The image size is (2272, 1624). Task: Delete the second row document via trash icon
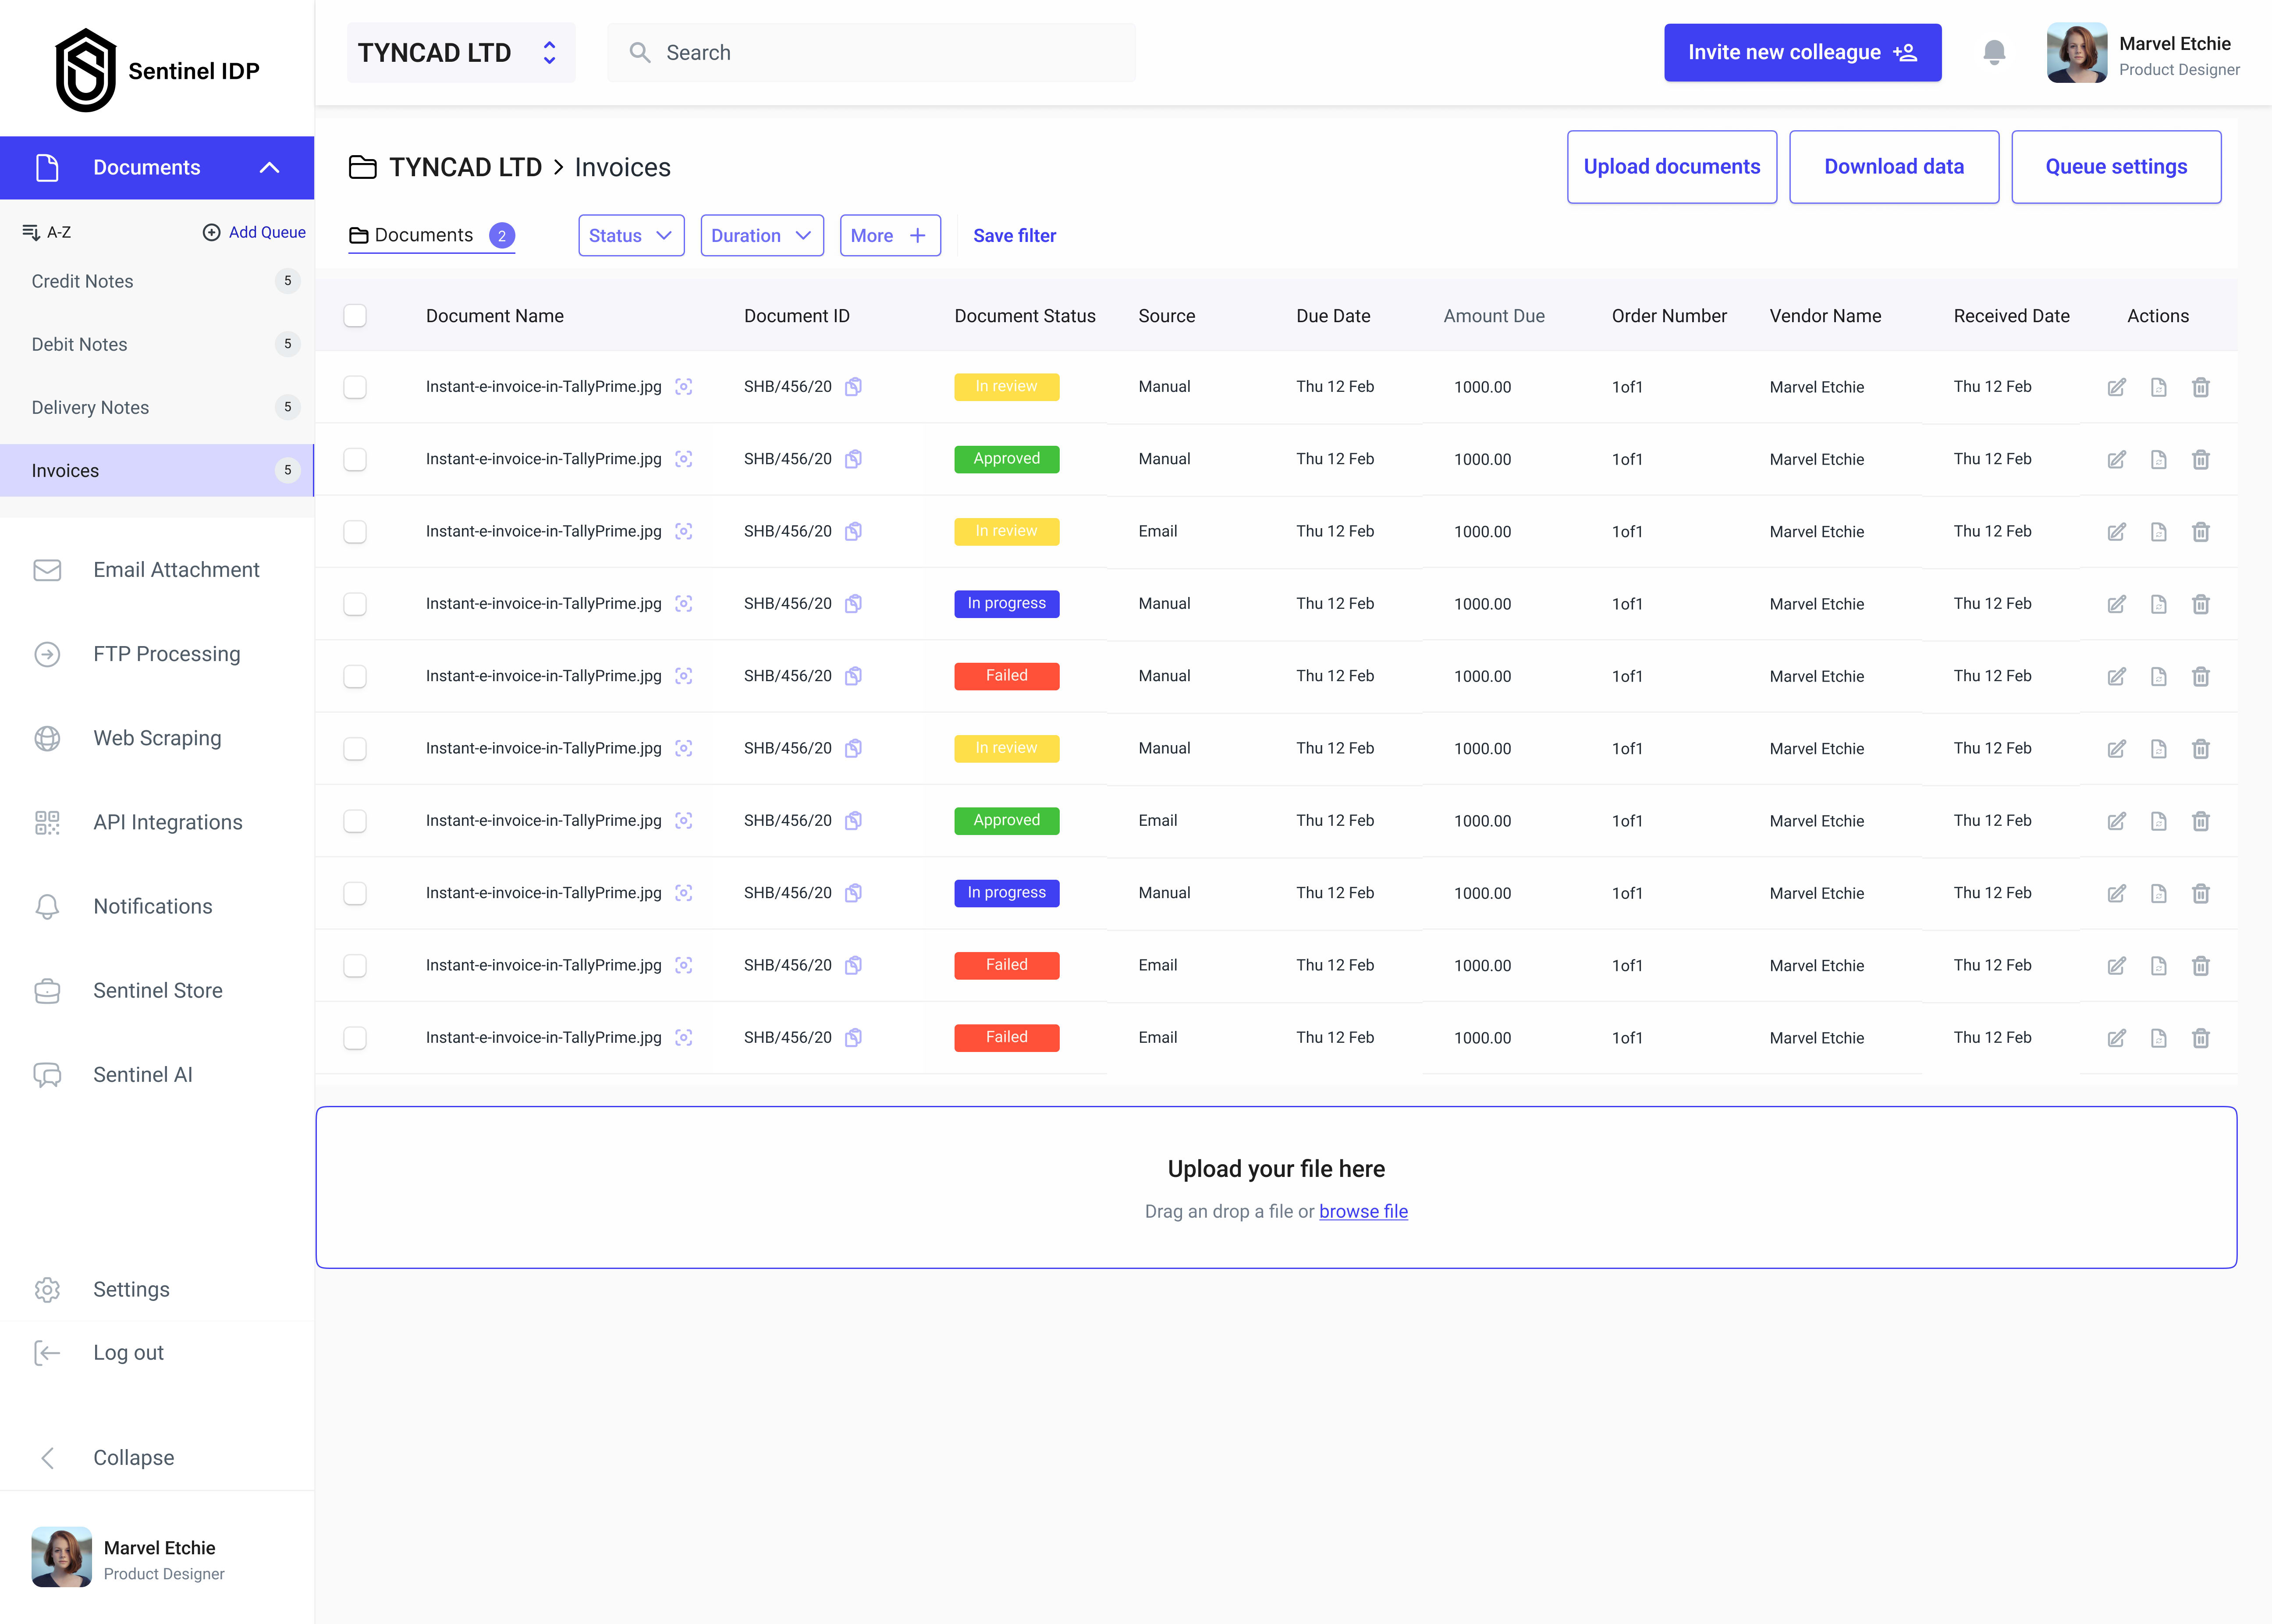point(2200,460)
